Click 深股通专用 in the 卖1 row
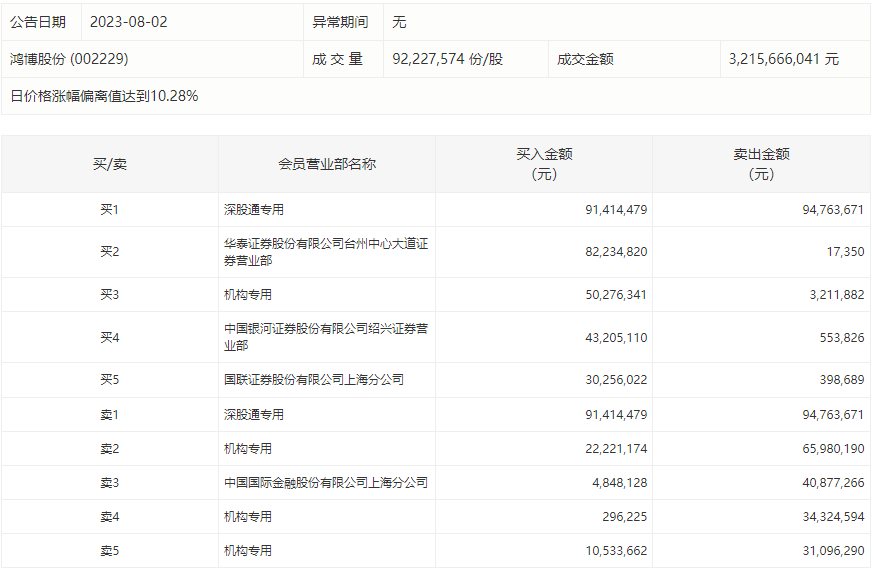Image resolution: width=874 pixels, height=568 pixels. pyautogui.click(x=254, y=415)
